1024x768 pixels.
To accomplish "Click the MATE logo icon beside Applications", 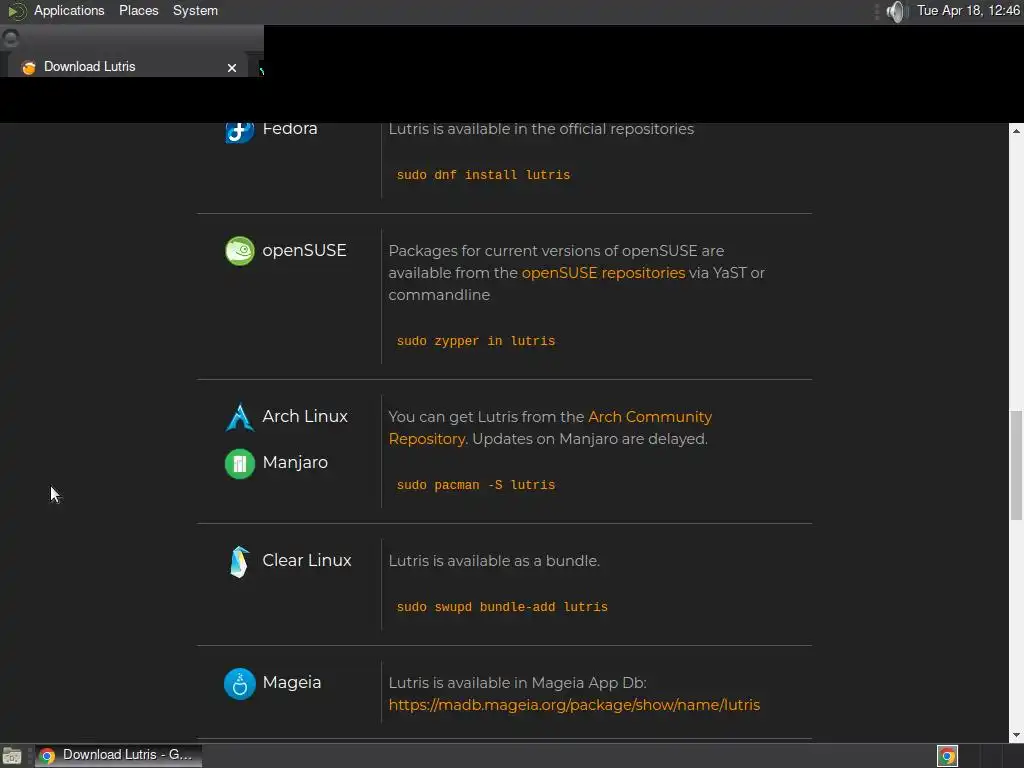I will tap(17, 11).
